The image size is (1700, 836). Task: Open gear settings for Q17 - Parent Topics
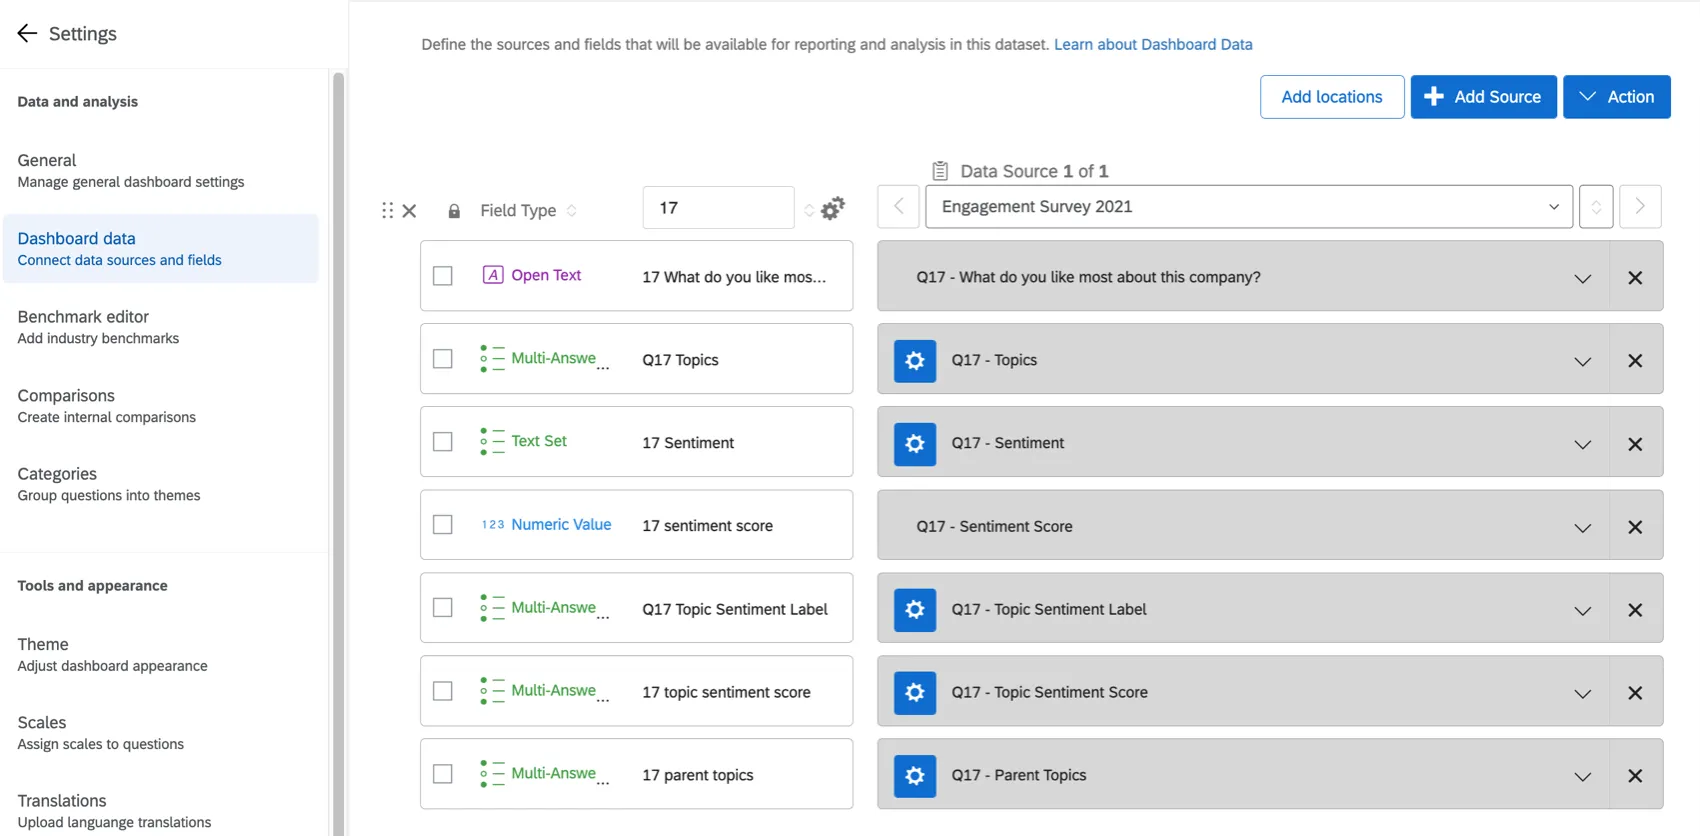pyautogui.click(x=914, y=776)
